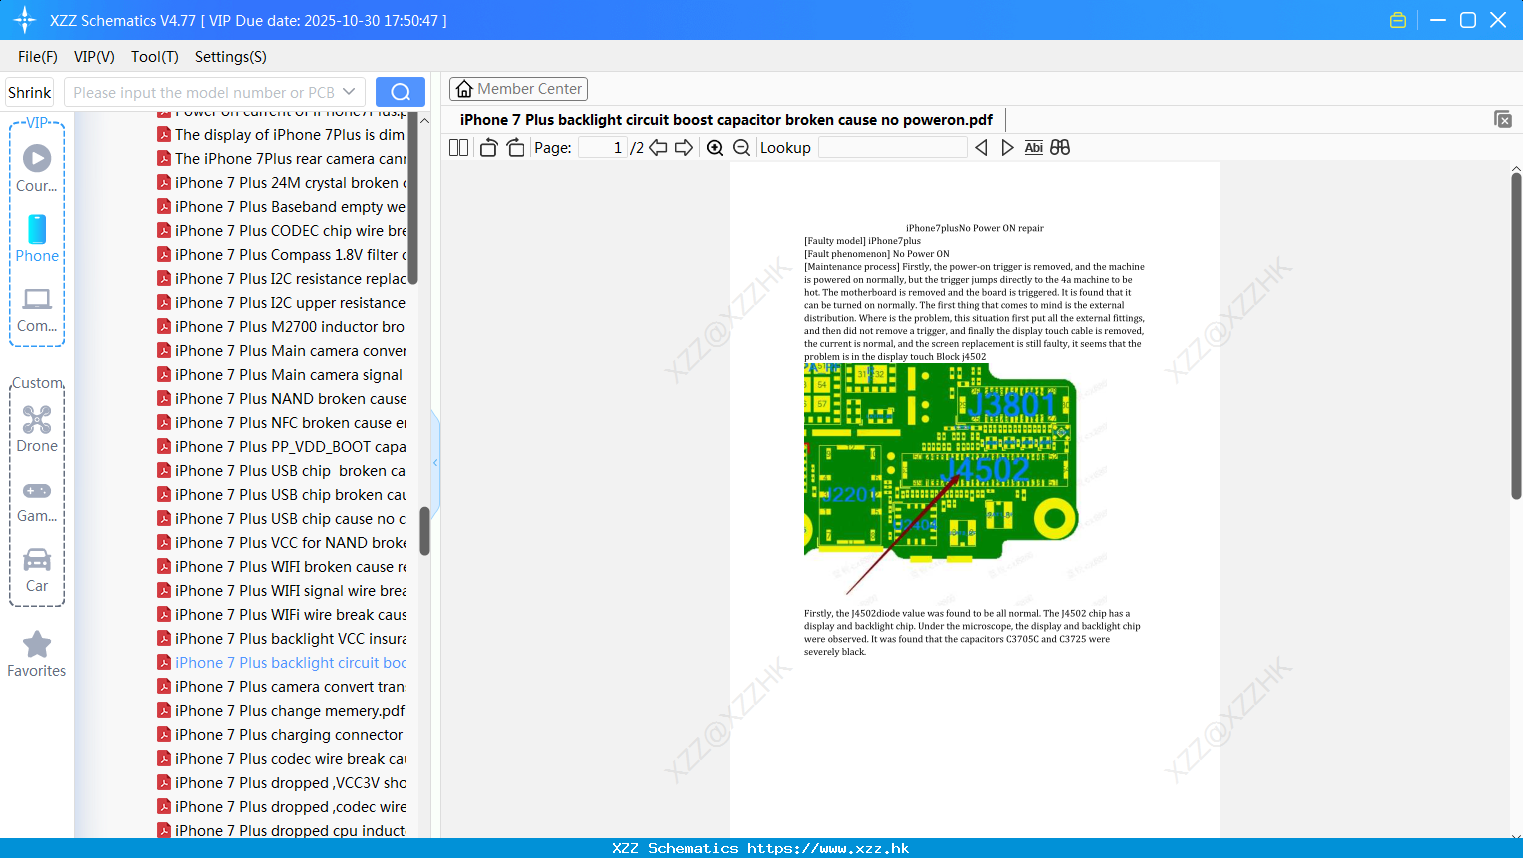Collapse the file list side handle
The image size is (1523, 858).
point(435,463)
